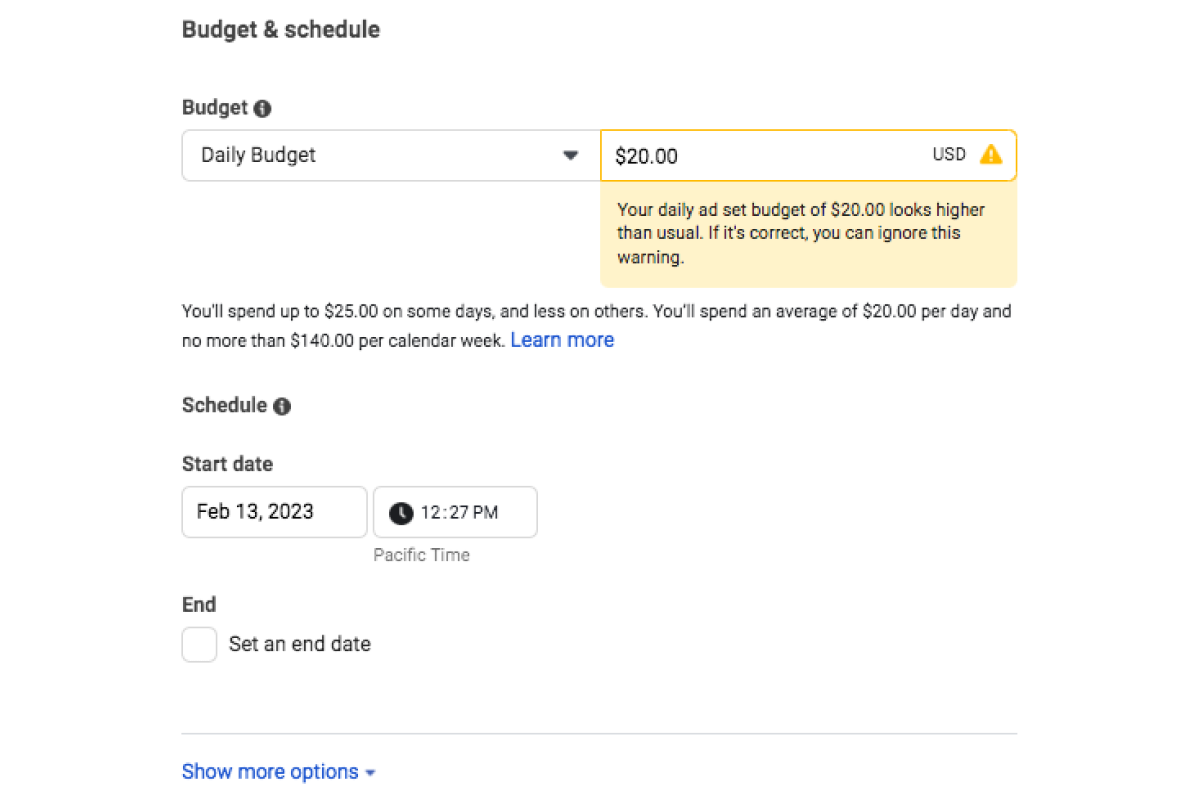Click the yellow budget warning message box
Screen dimensions: 1200x800
click(808, 234)
